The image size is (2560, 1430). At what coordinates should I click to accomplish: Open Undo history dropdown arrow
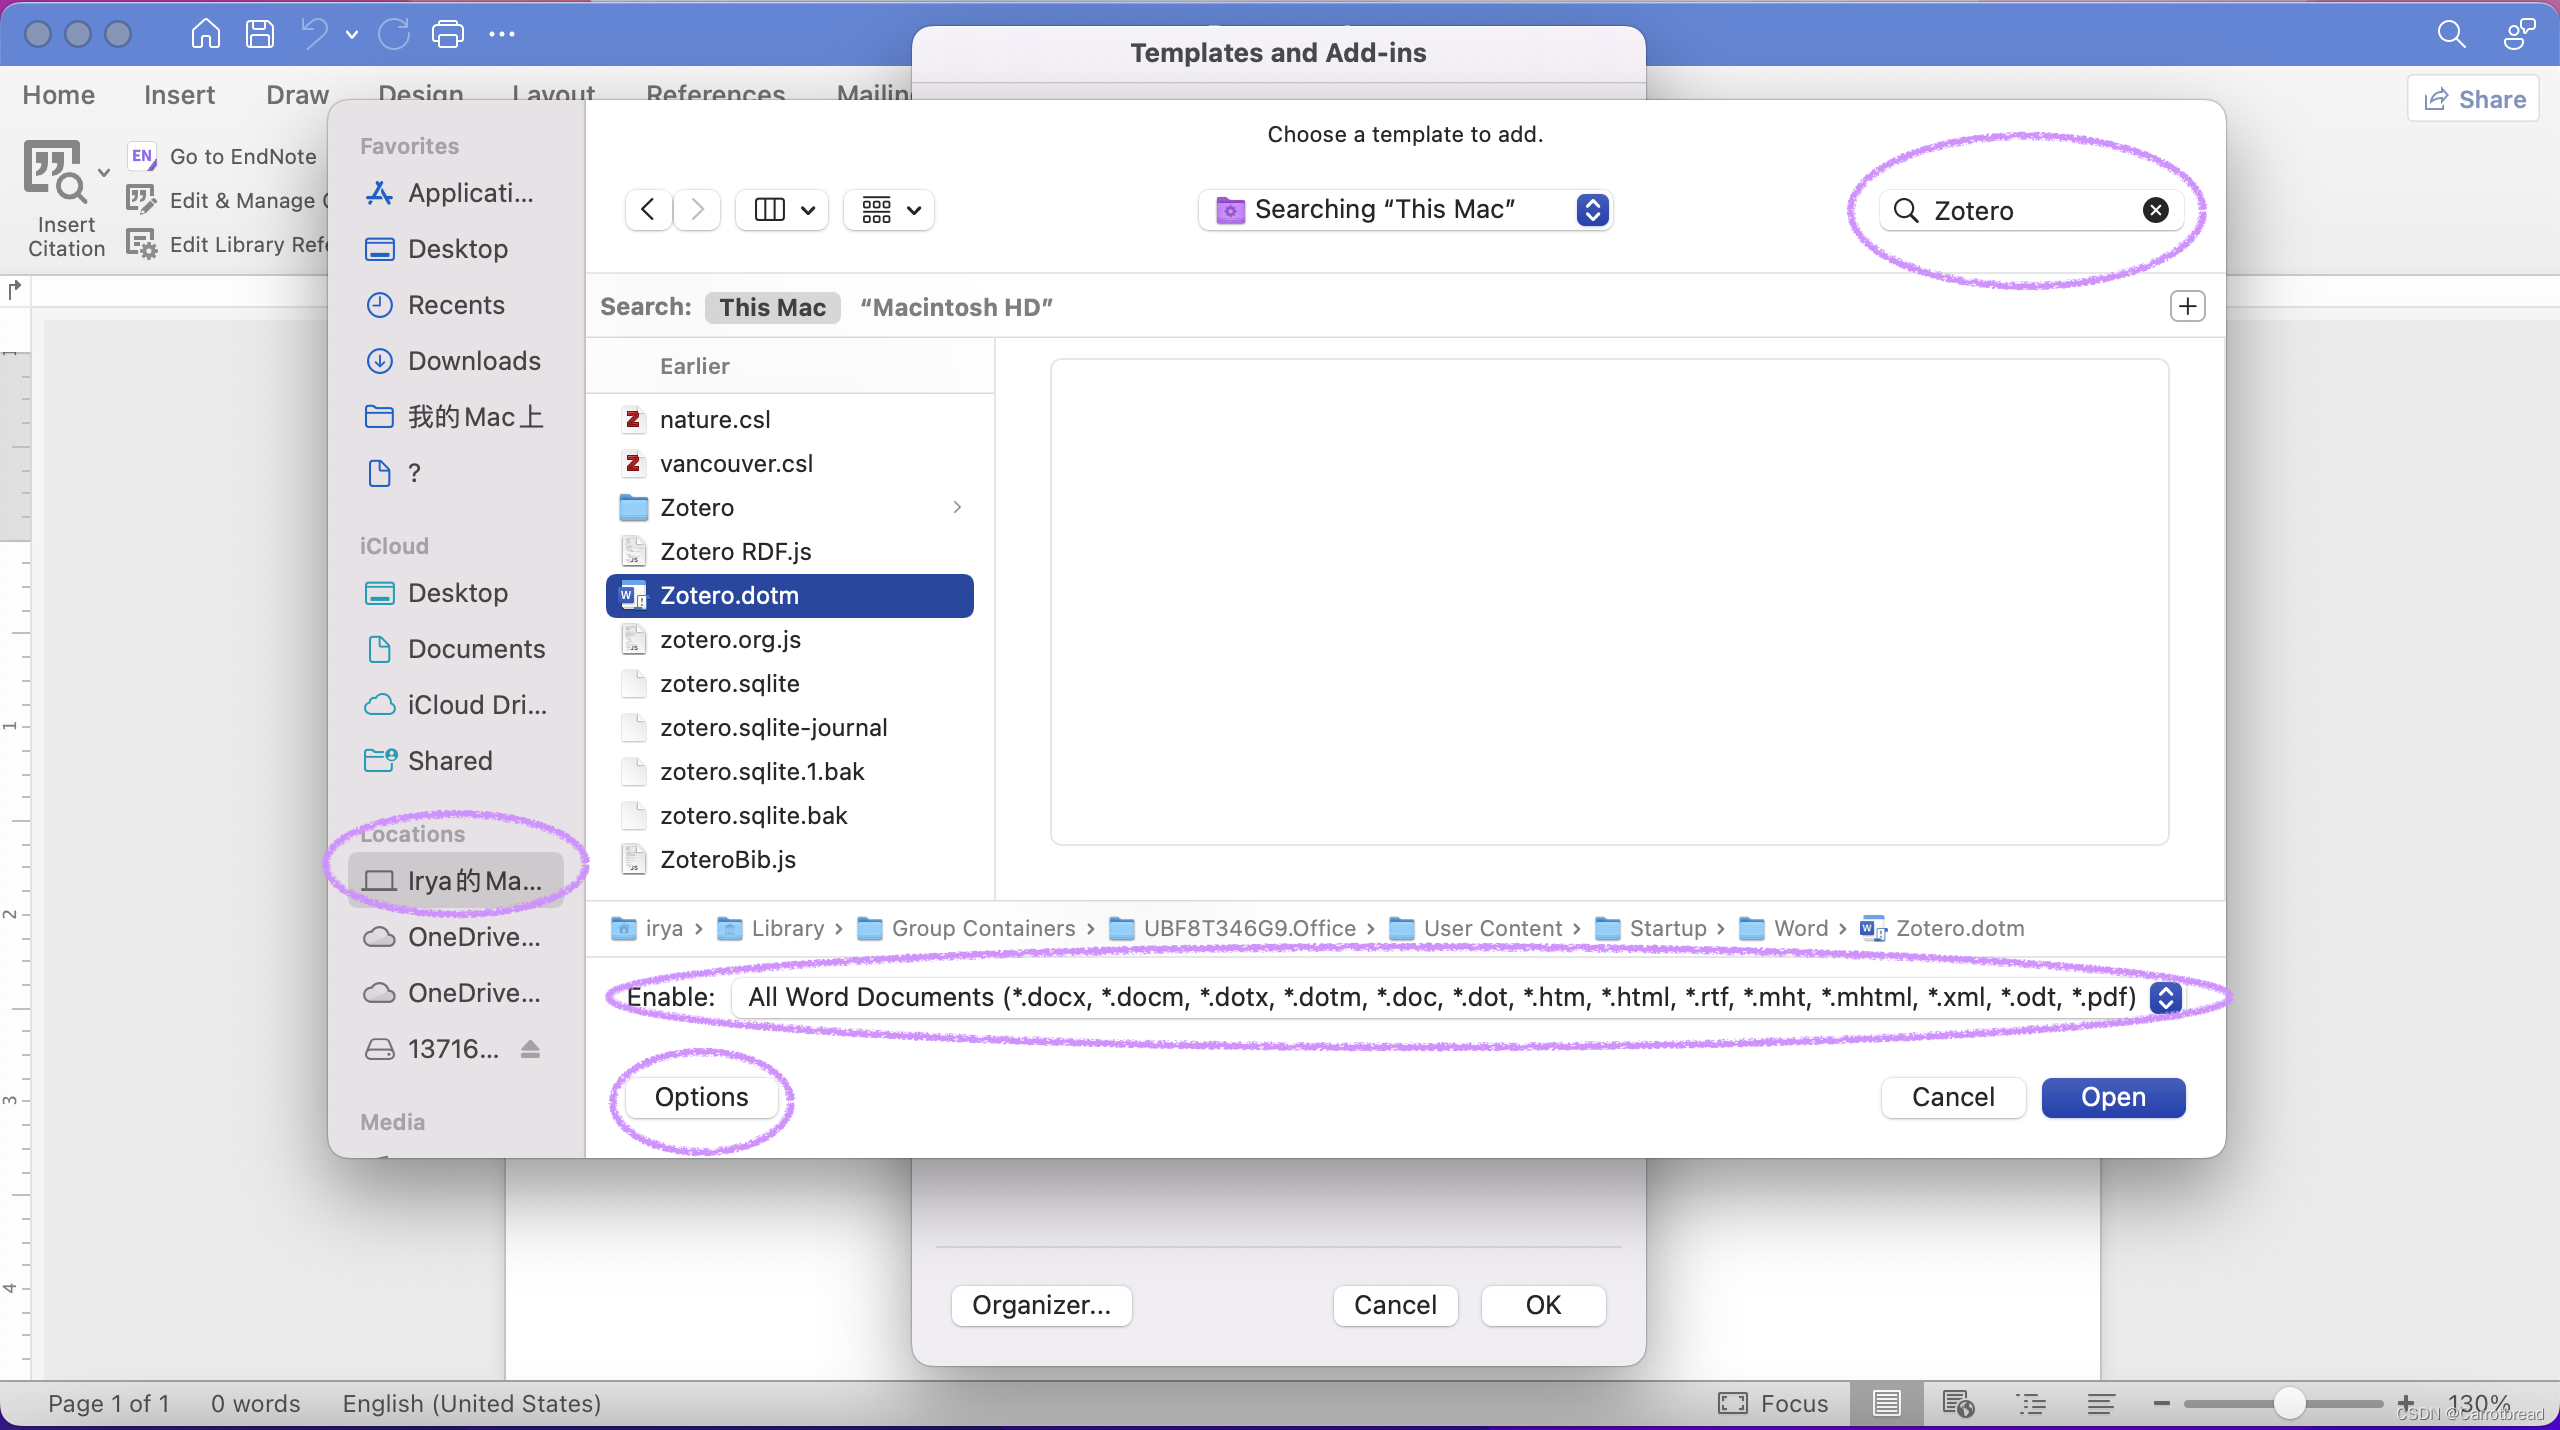pos(352,34)
